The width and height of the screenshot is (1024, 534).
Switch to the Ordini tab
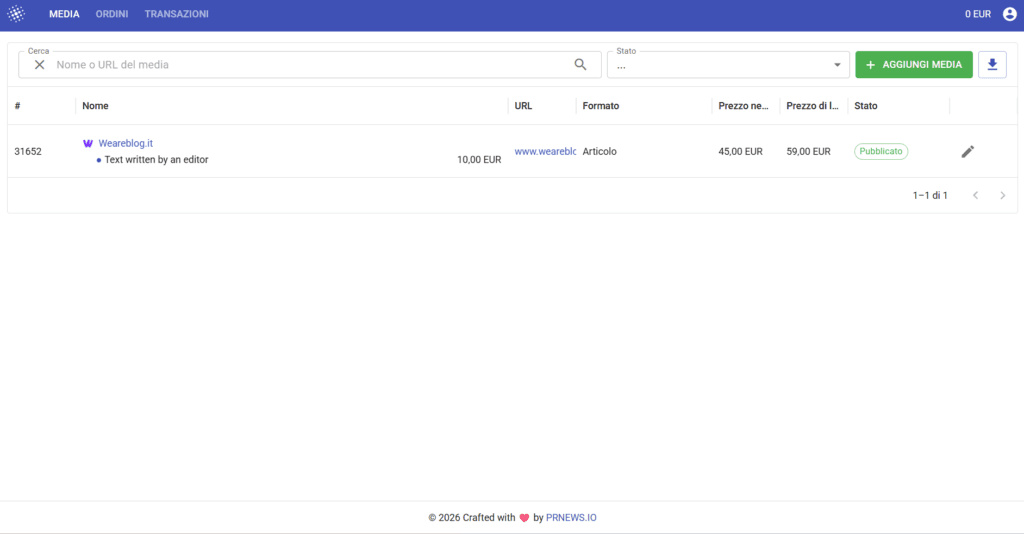click(112, 14)
